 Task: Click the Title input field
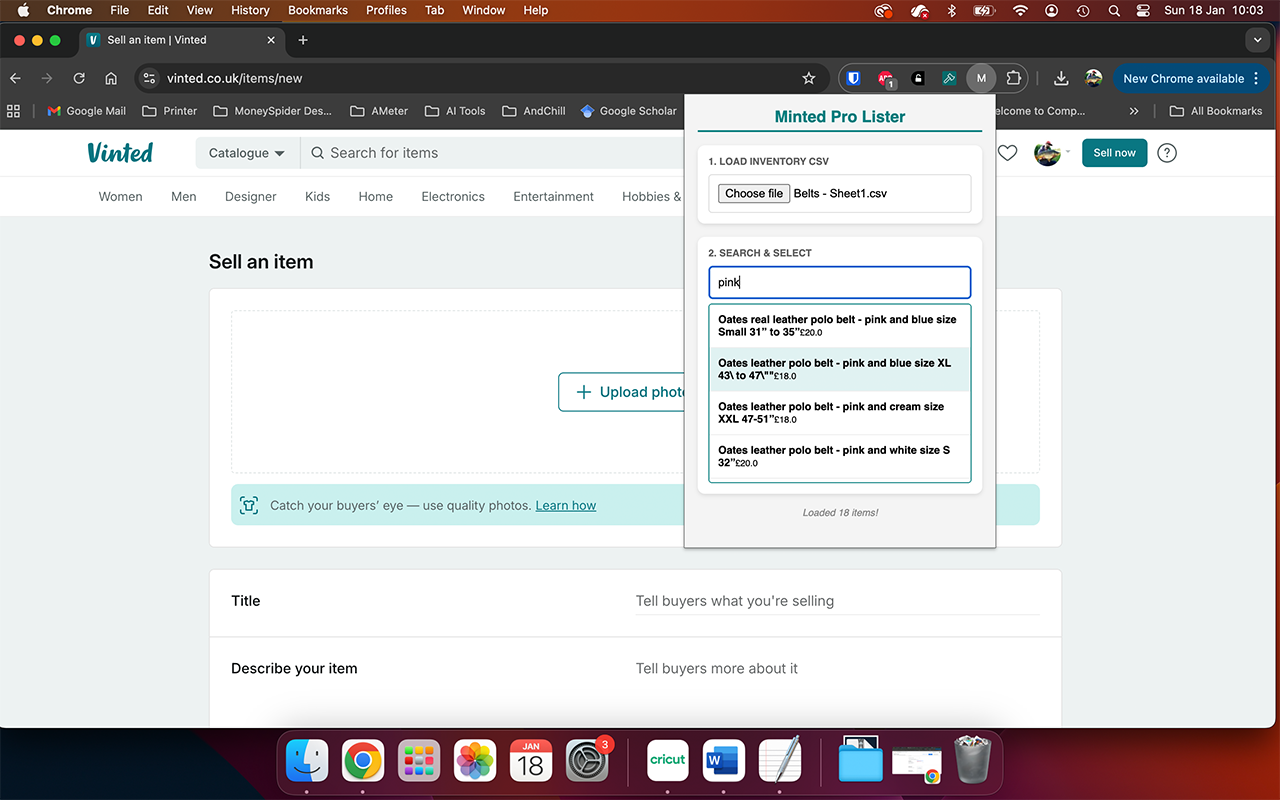pos(838,601)
